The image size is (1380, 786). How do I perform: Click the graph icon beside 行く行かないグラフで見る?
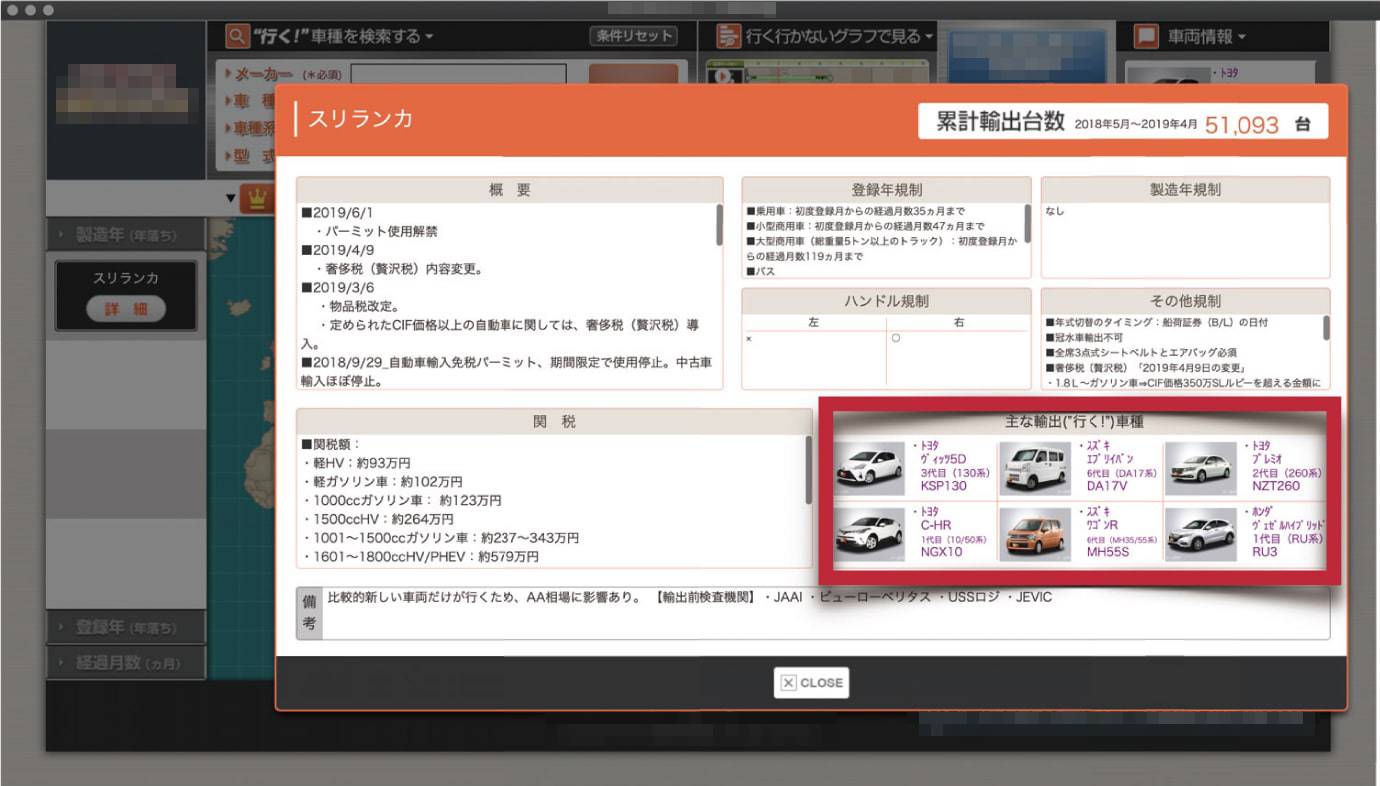coord(727,37)
